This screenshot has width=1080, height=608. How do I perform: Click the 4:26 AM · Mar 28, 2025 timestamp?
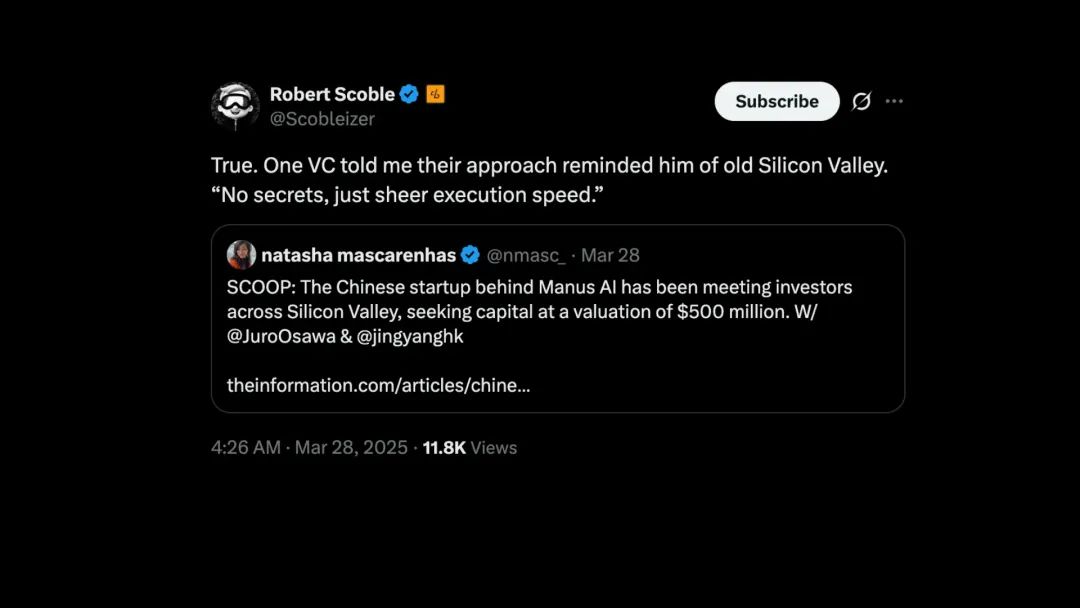pyautogui.click(x=309, y=447)
